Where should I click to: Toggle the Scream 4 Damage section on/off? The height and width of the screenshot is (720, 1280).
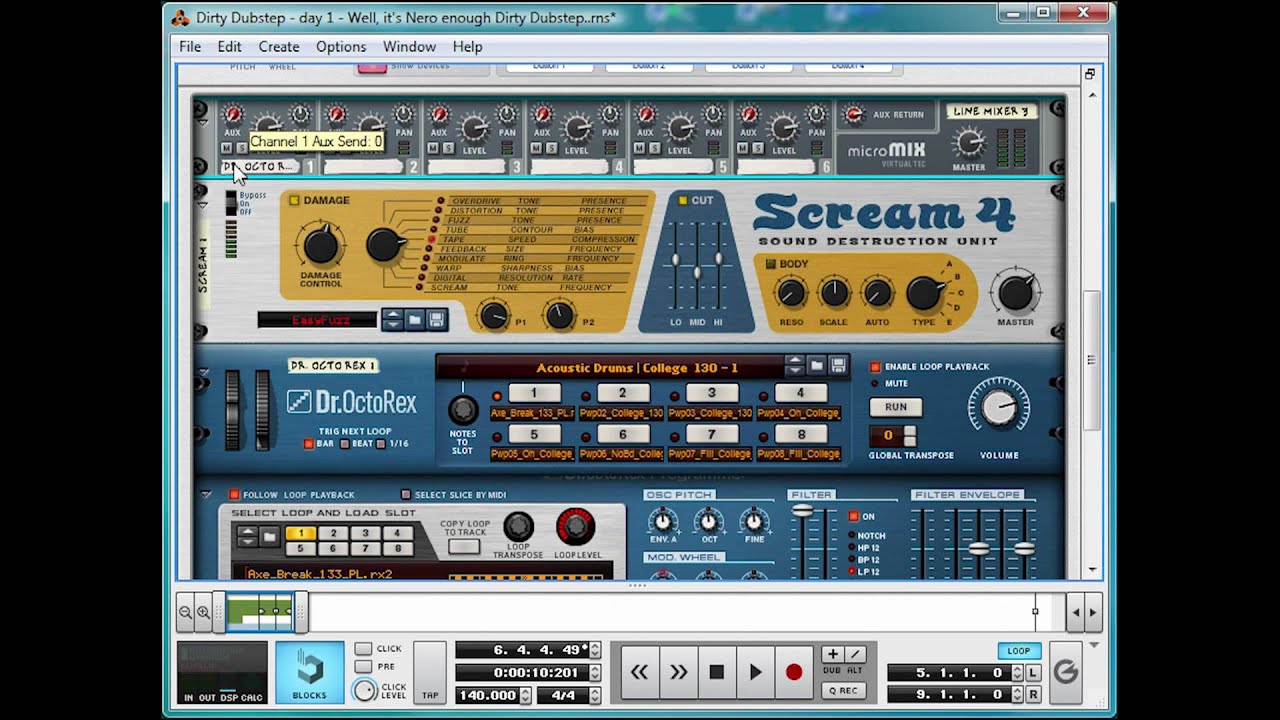pyautogui.click(x=294, y=200)
